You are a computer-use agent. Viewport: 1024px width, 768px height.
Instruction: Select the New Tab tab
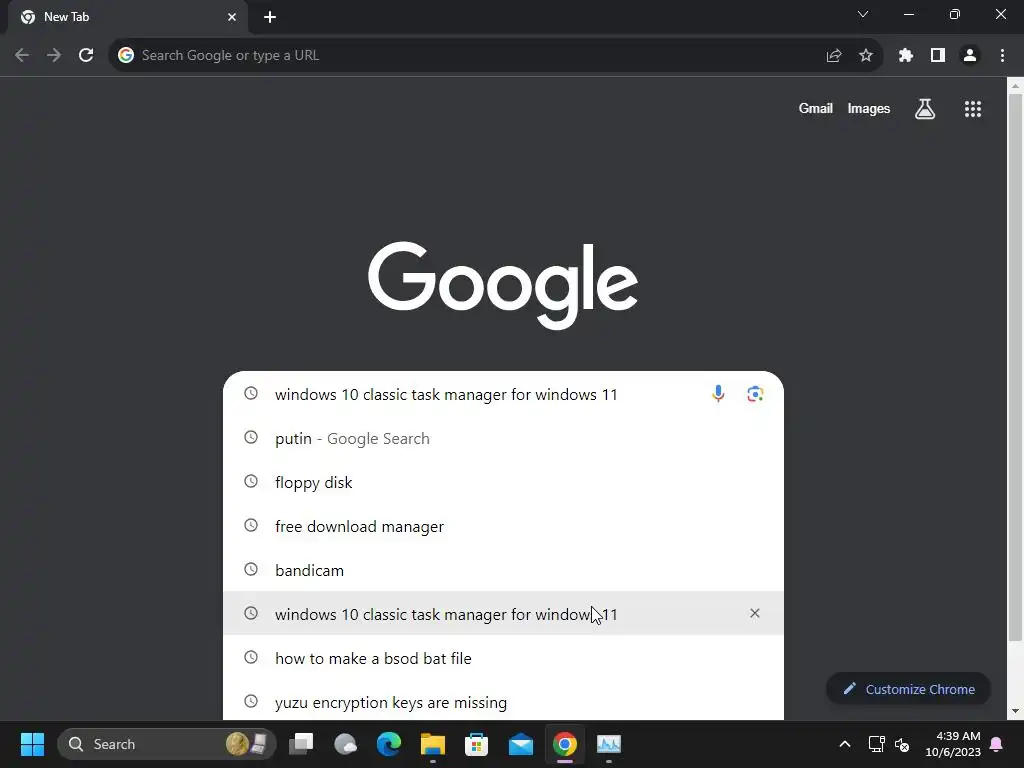[x=127, y=17]
